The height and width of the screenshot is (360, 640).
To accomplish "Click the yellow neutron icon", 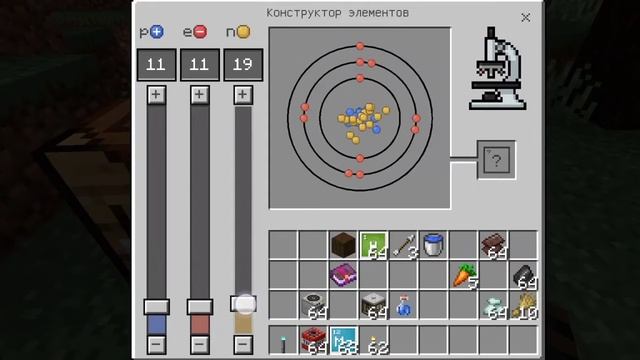I will point(243,32).
